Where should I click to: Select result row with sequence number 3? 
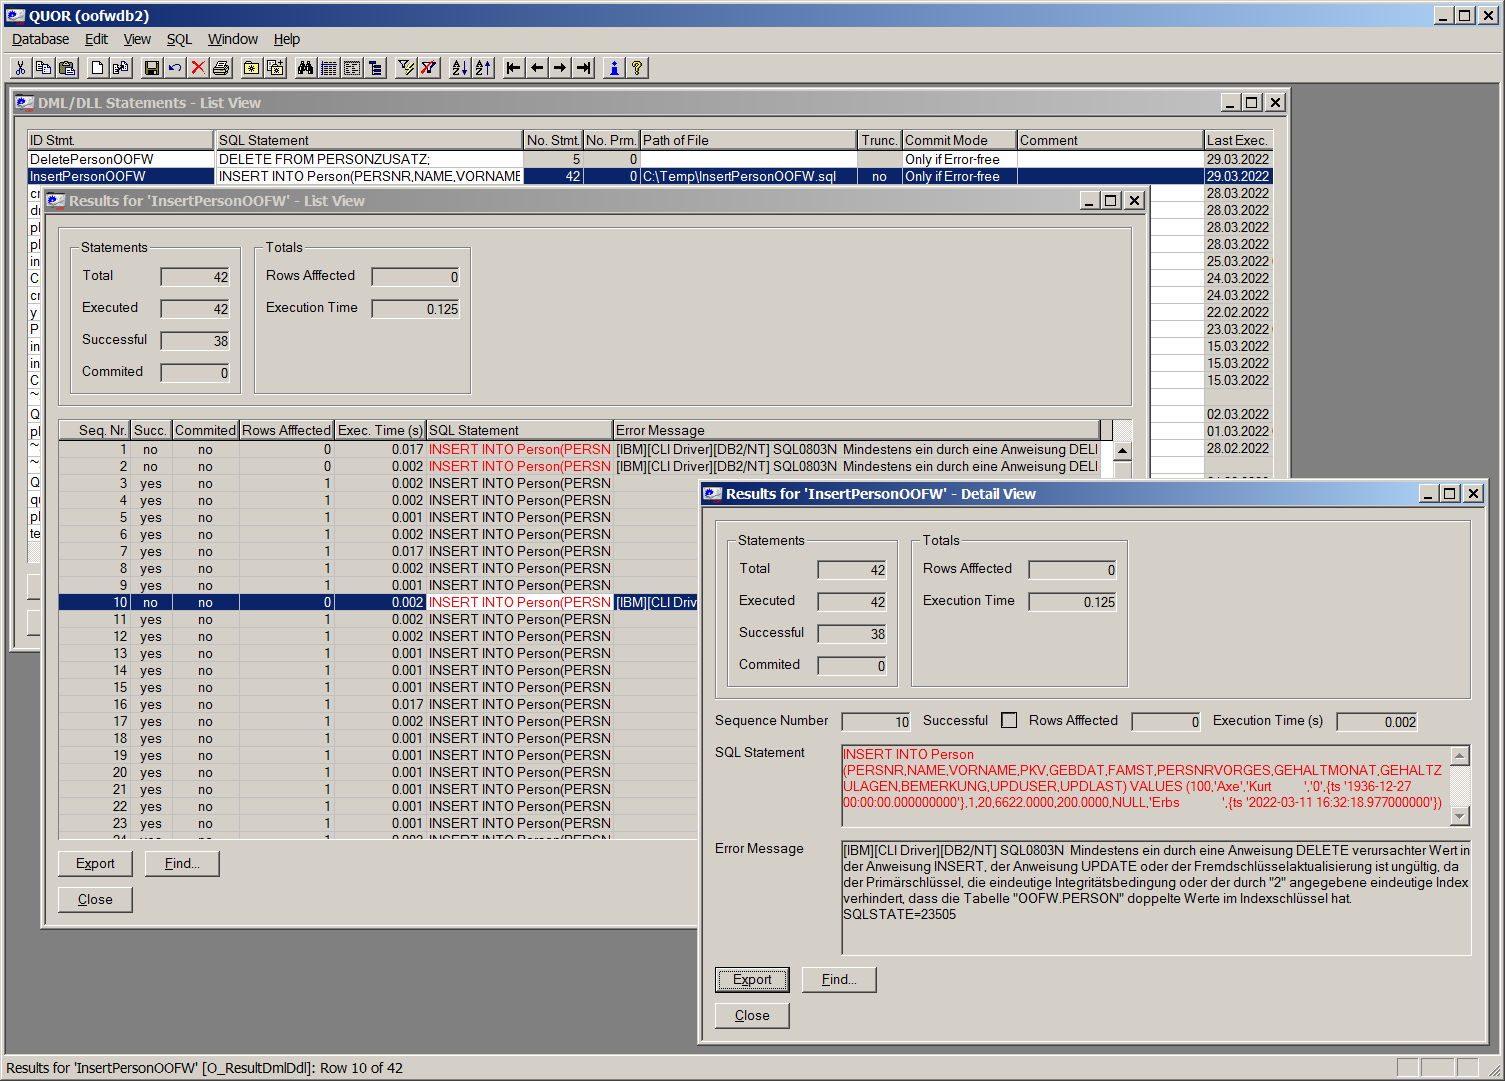pyautogui.click(x=378, y=484)
